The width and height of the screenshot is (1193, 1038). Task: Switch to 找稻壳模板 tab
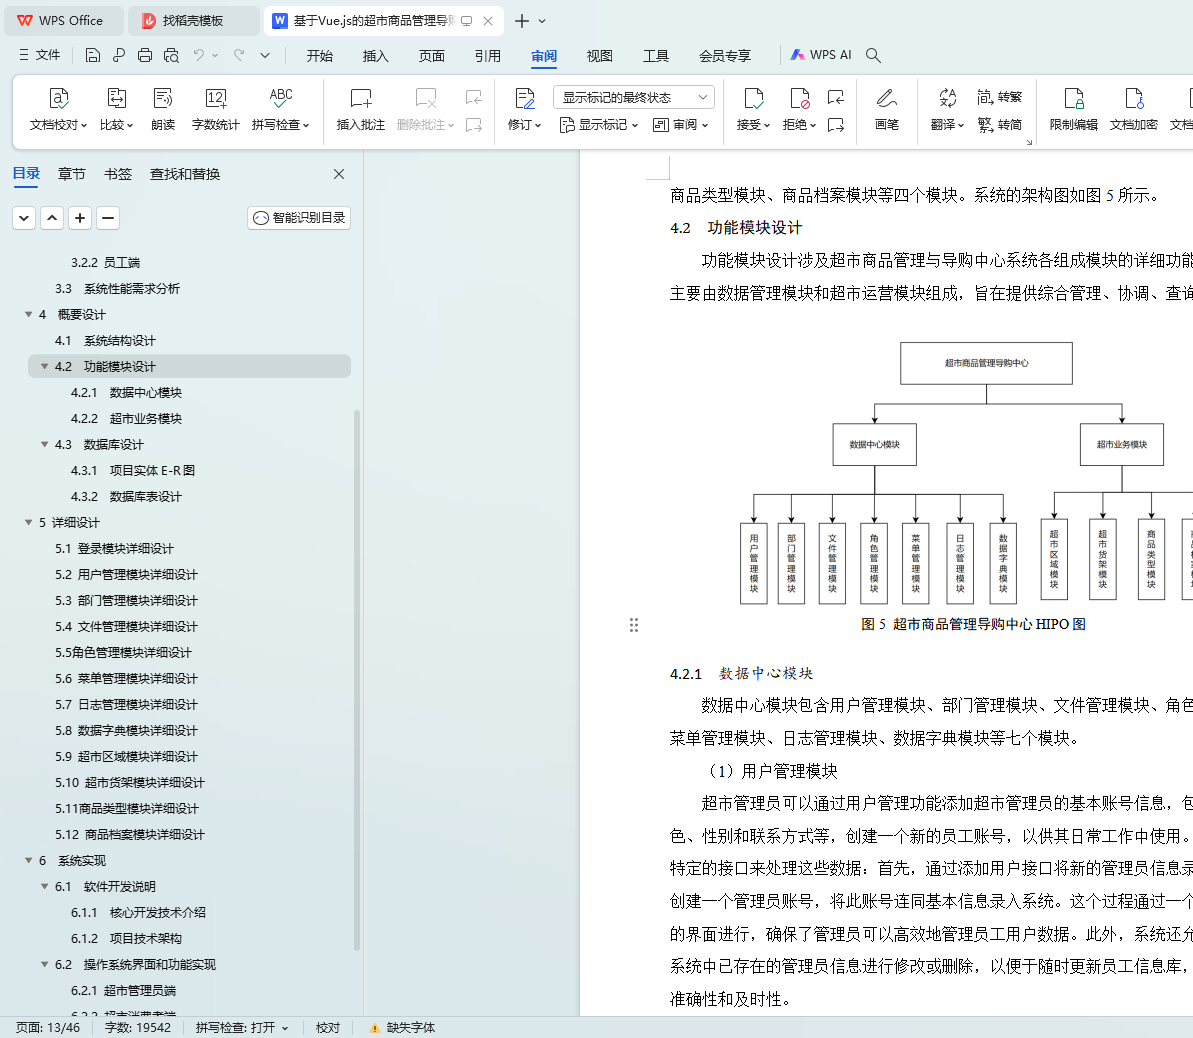pyautogui.click(x=193, y=21)
